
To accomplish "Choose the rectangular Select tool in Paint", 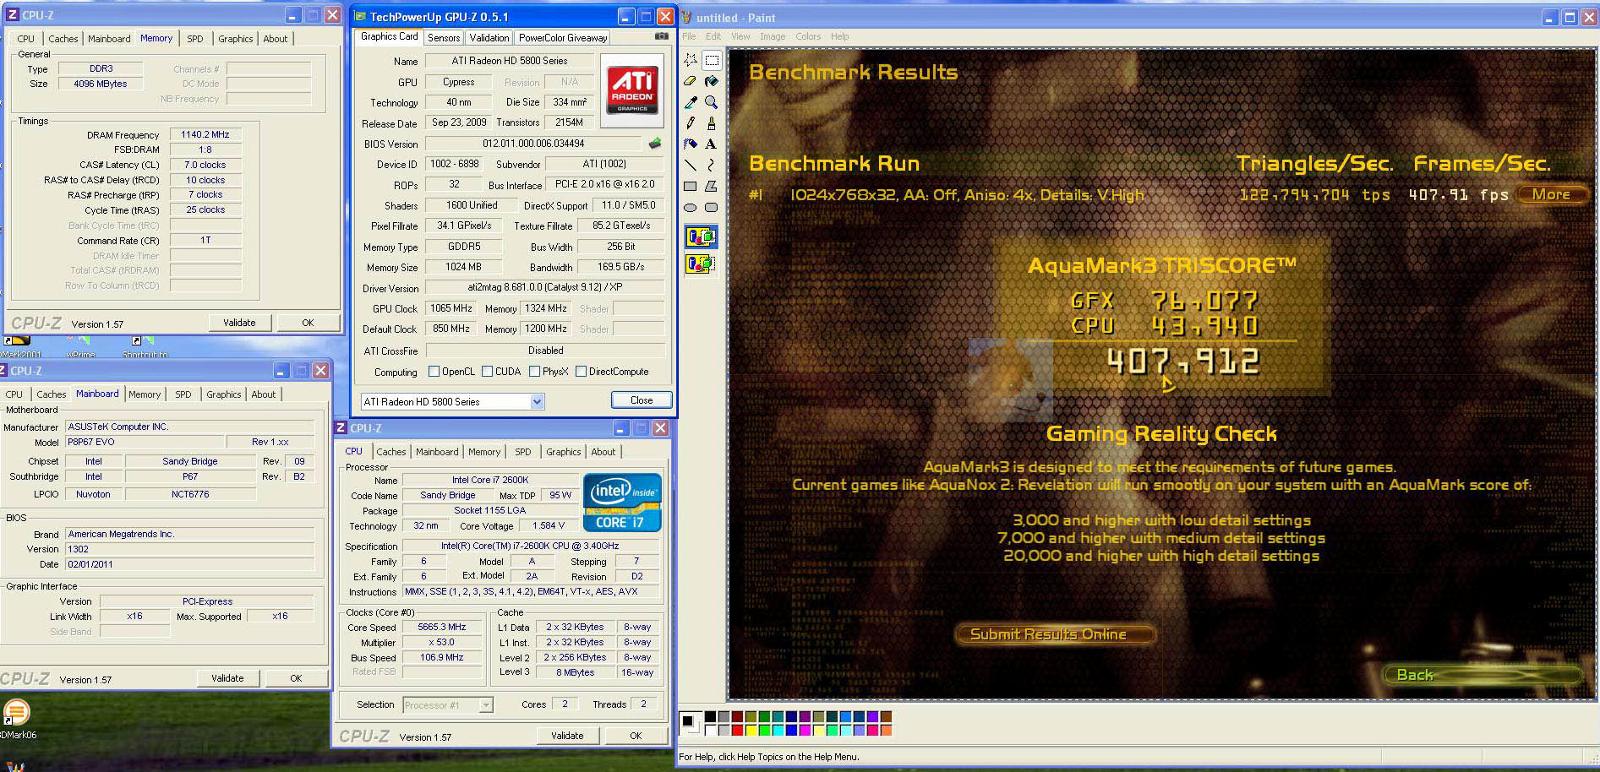I will pyautogui.click(x=711, y=60).
